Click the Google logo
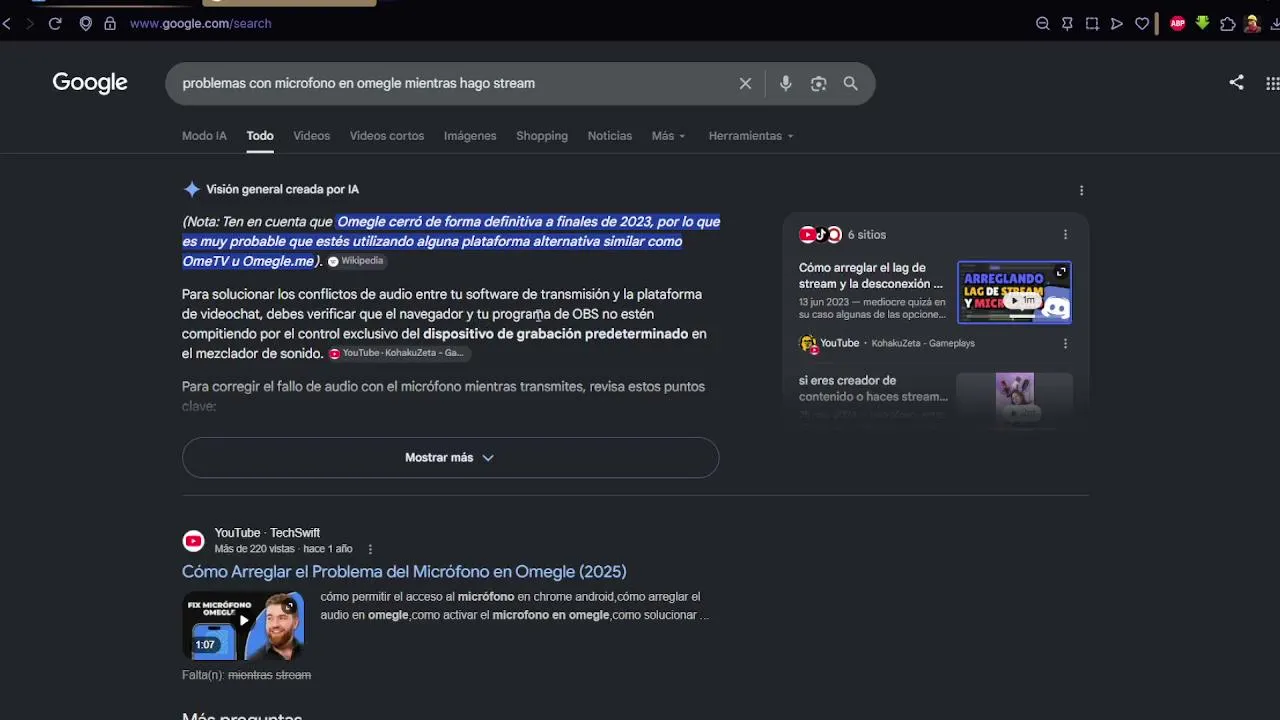Viewport: 1280px width, 720px height. [90, 83]
